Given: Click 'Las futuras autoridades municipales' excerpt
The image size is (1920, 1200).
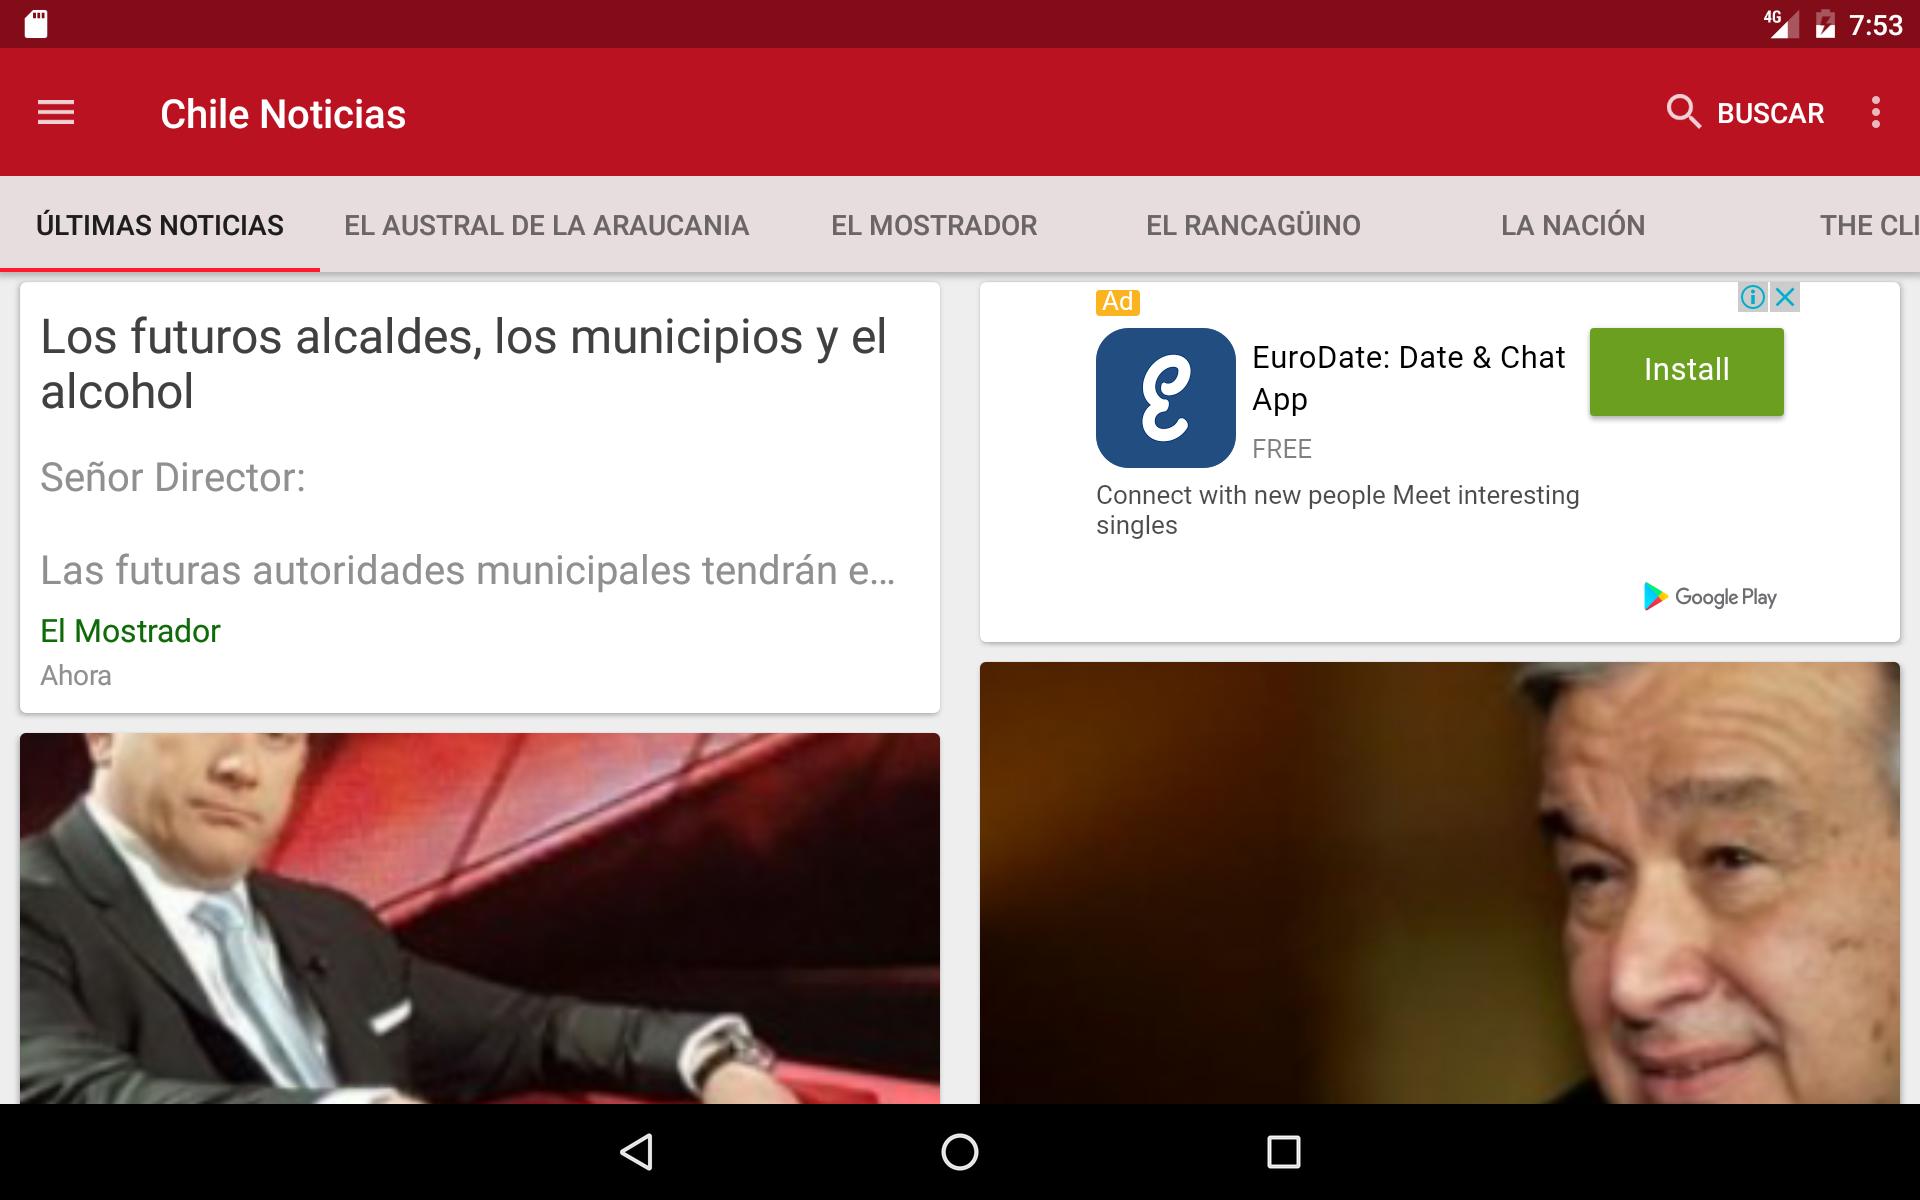Looking at the screenshot, I should pyautogui.click(x=467, y=571).
